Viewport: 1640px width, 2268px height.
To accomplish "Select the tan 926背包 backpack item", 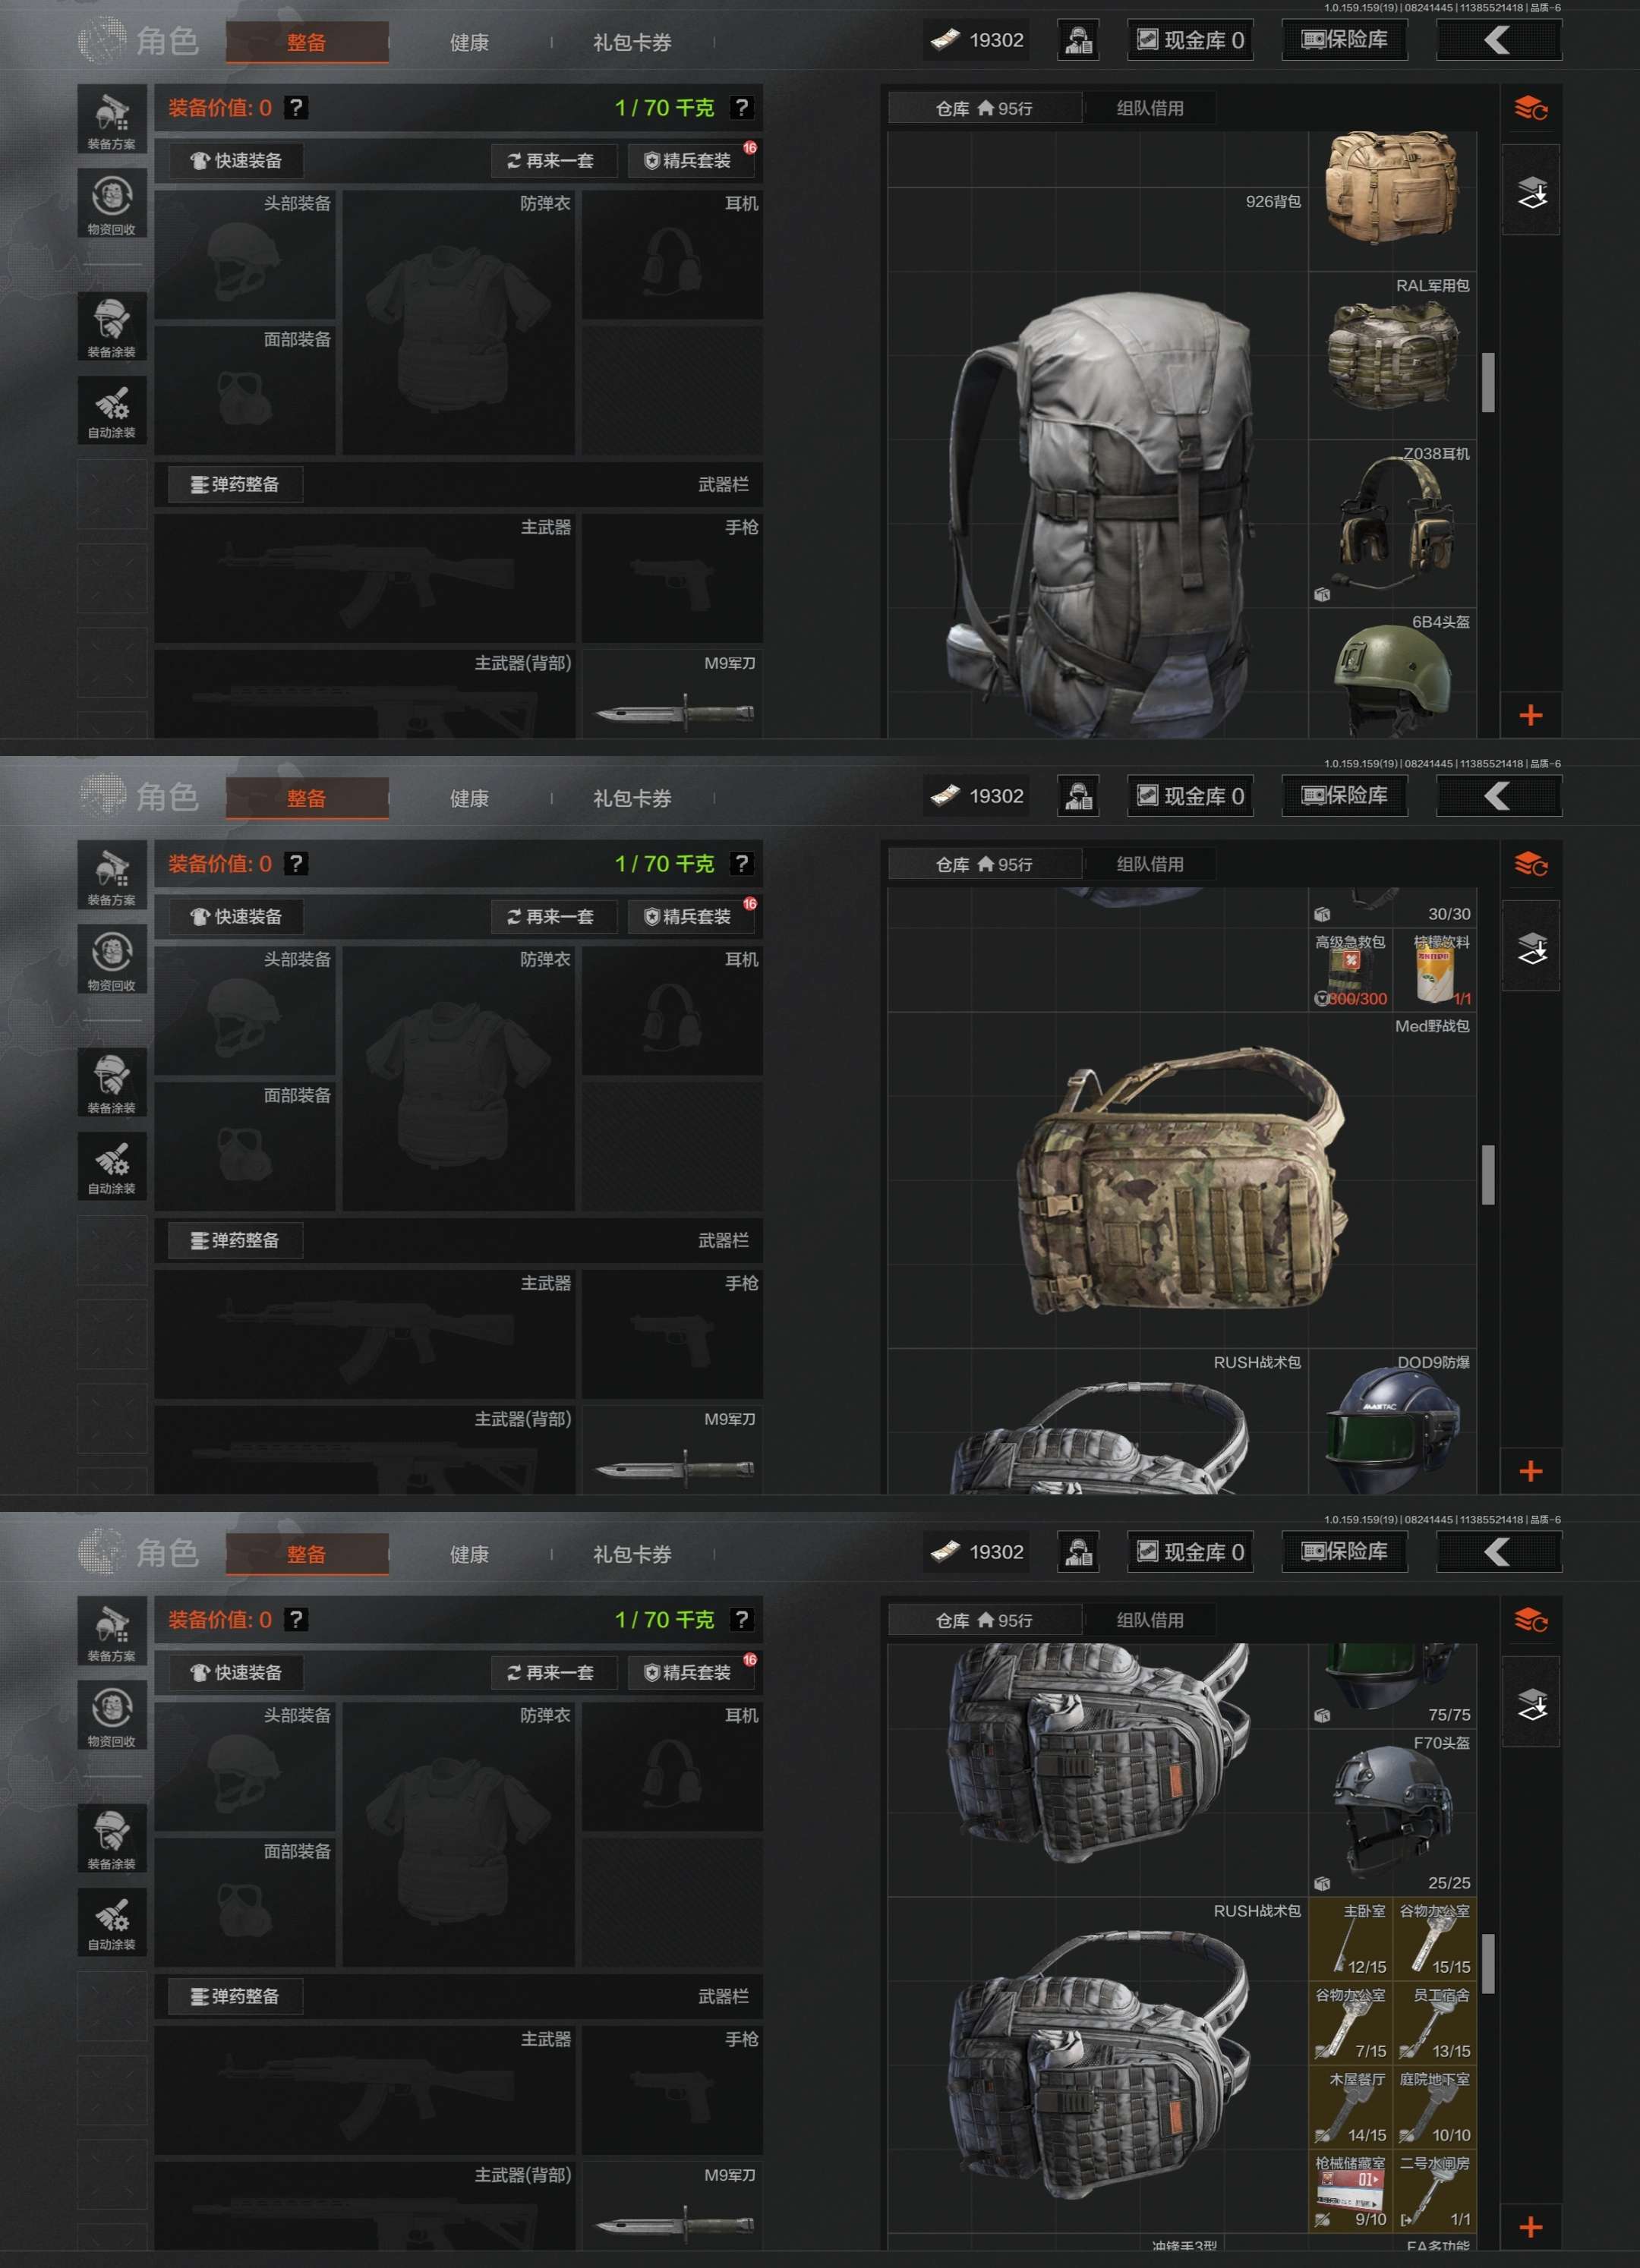I will (x=1392, y=190).
